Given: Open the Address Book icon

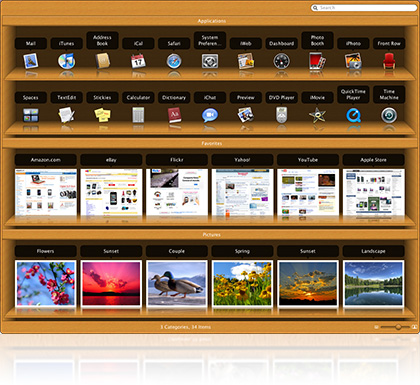Looking at the screenshot, I should point(102,61).
